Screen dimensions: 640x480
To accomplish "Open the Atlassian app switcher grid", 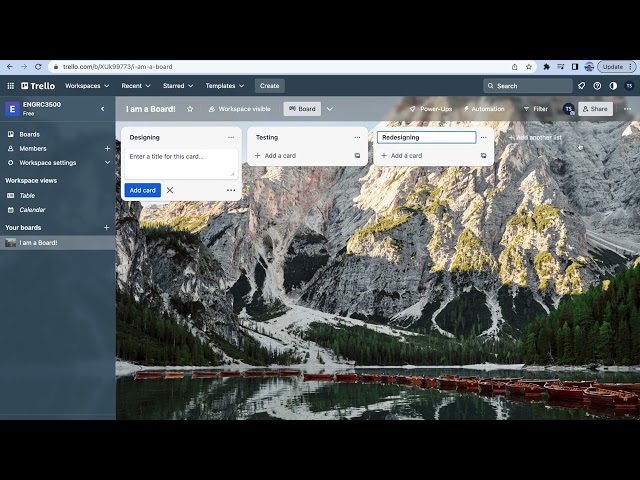I will pyautogui.click(x=11, y=86).
